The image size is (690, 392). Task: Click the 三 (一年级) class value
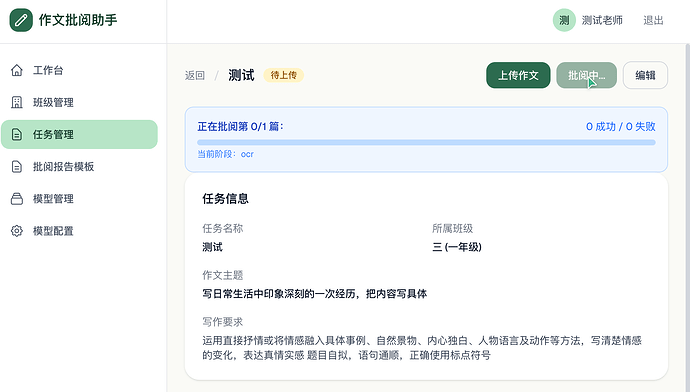[457, 247]
